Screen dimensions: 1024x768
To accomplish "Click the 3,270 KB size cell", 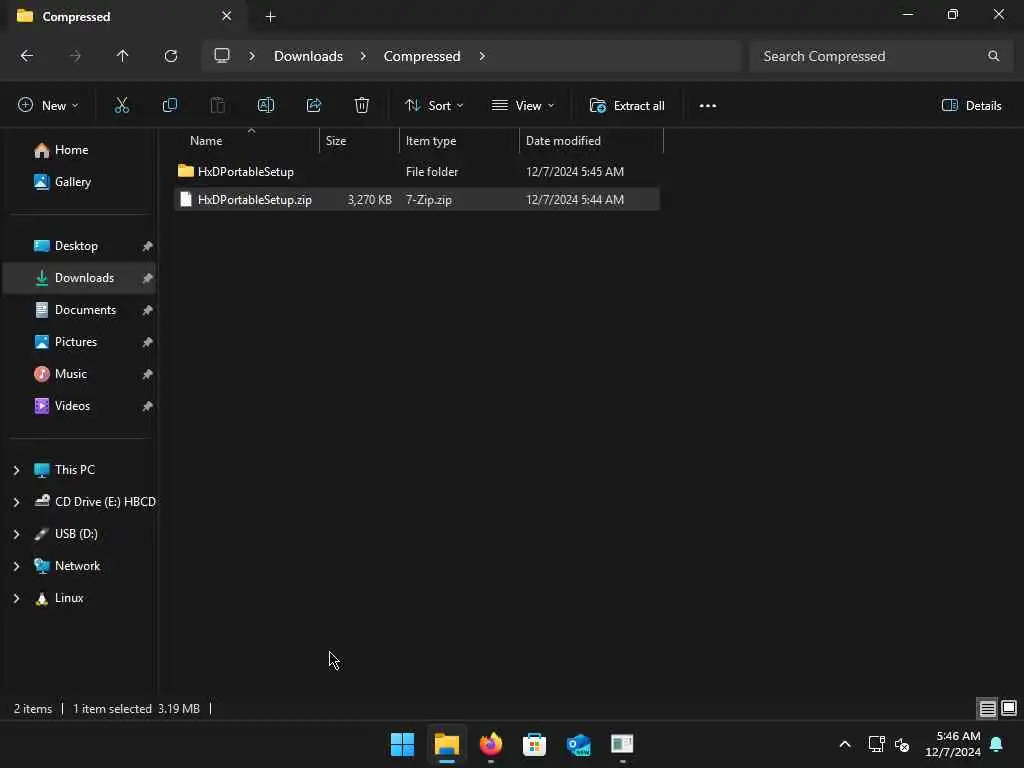I will point(370,200).
